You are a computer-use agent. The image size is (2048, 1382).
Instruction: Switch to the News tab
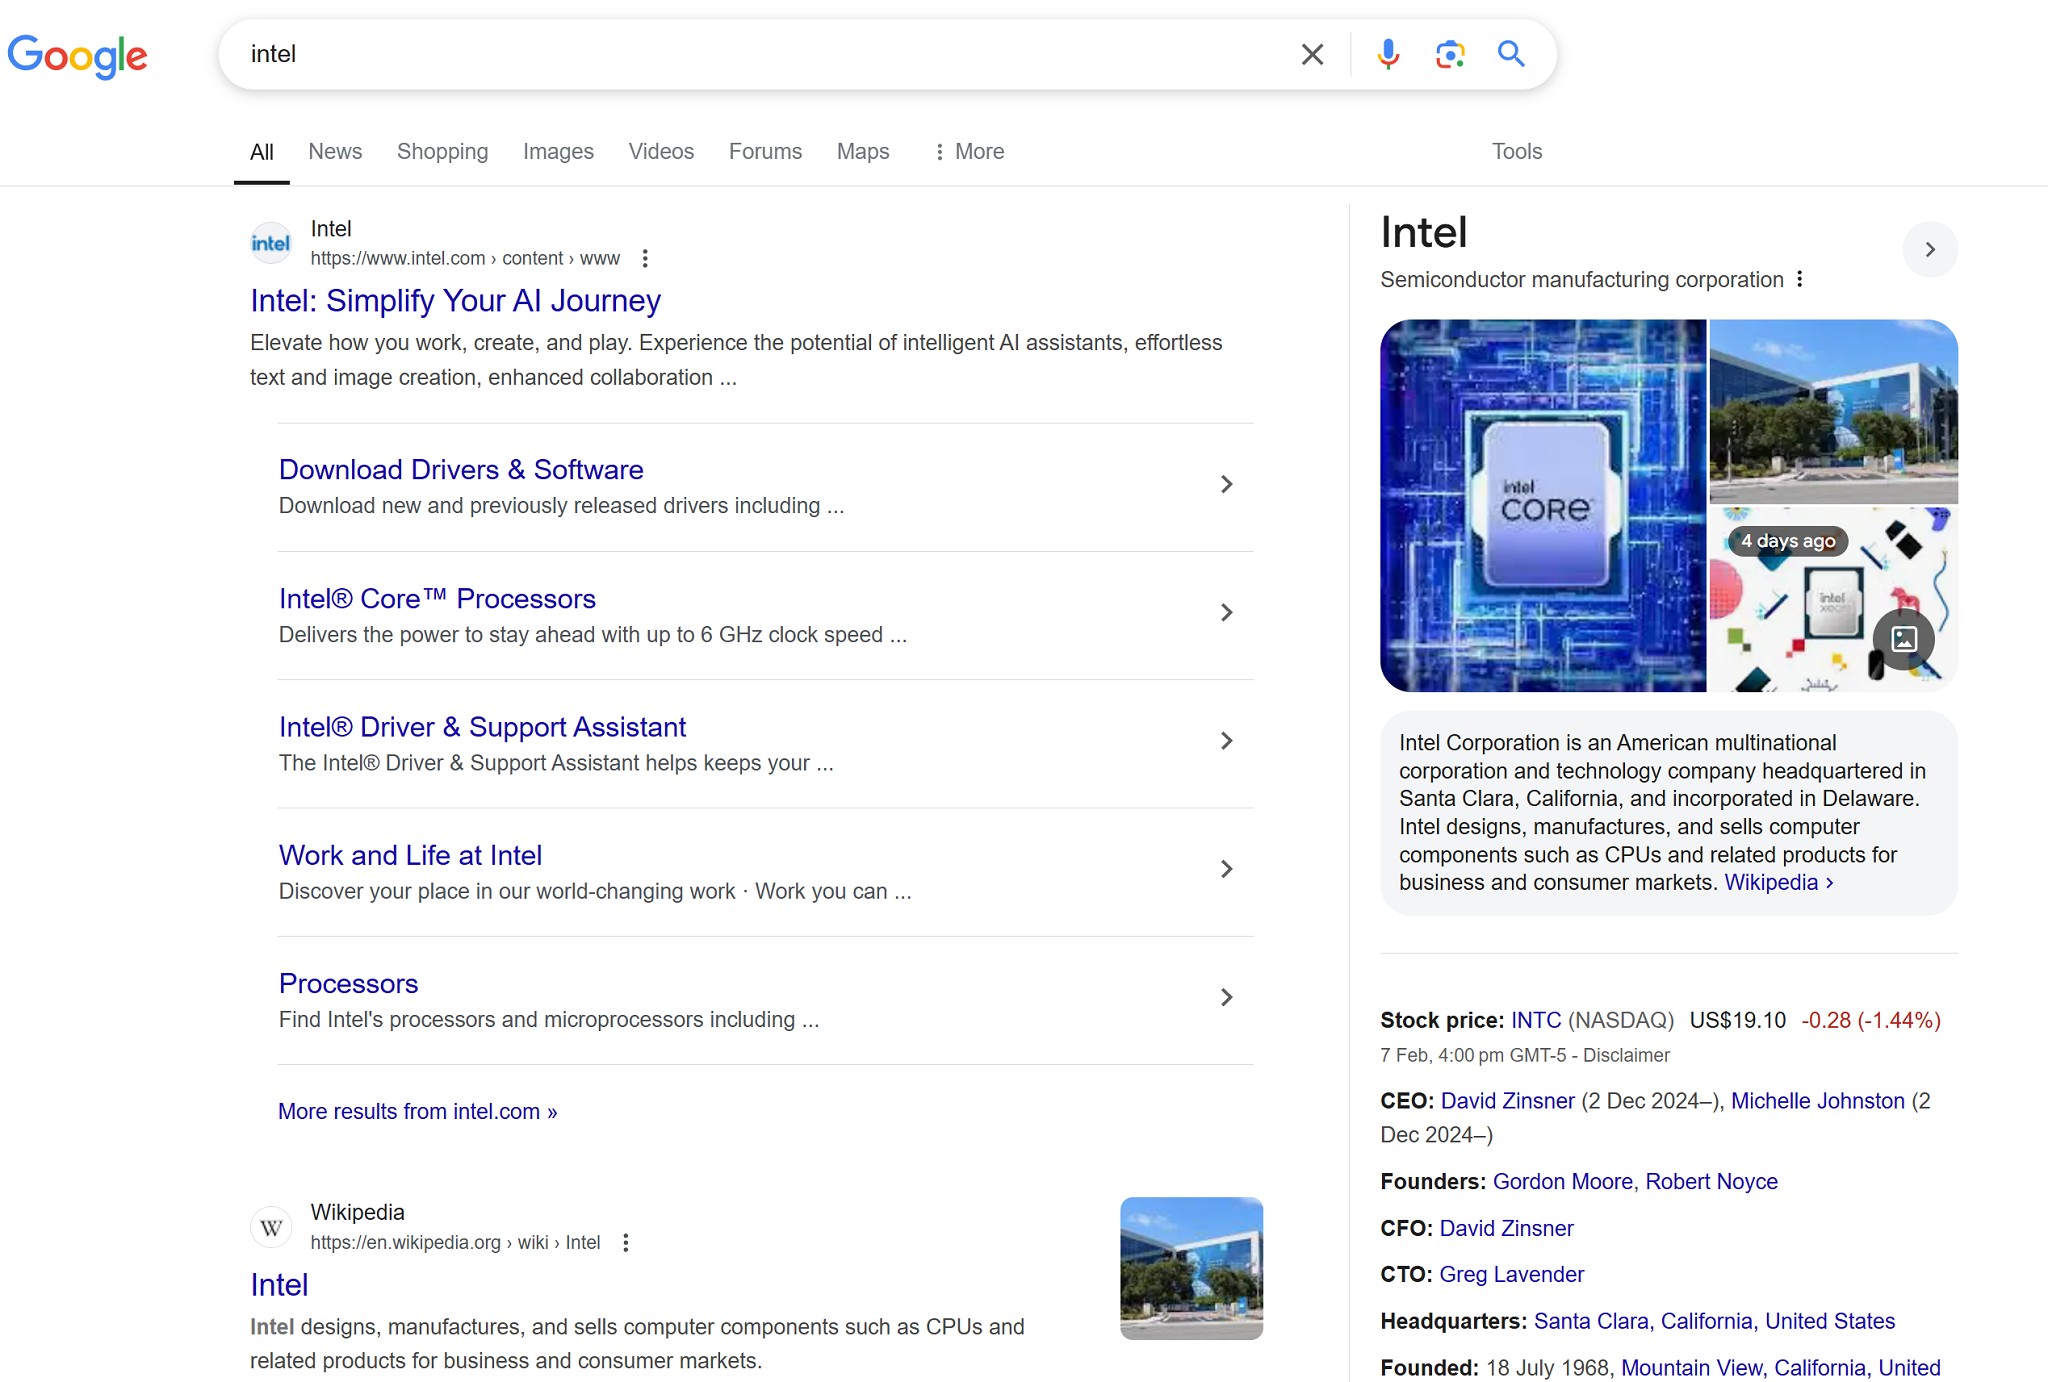335,151
